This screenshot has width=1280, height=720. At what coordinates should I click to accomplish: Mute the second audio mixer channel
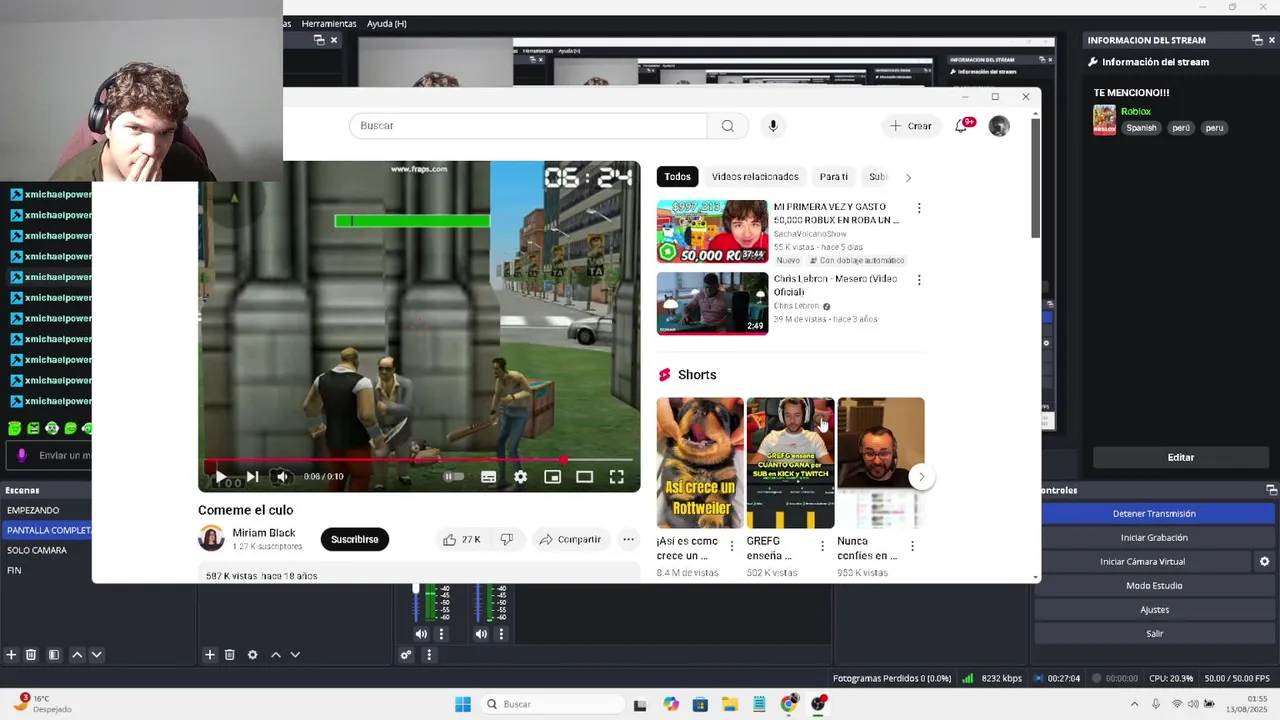481,634
